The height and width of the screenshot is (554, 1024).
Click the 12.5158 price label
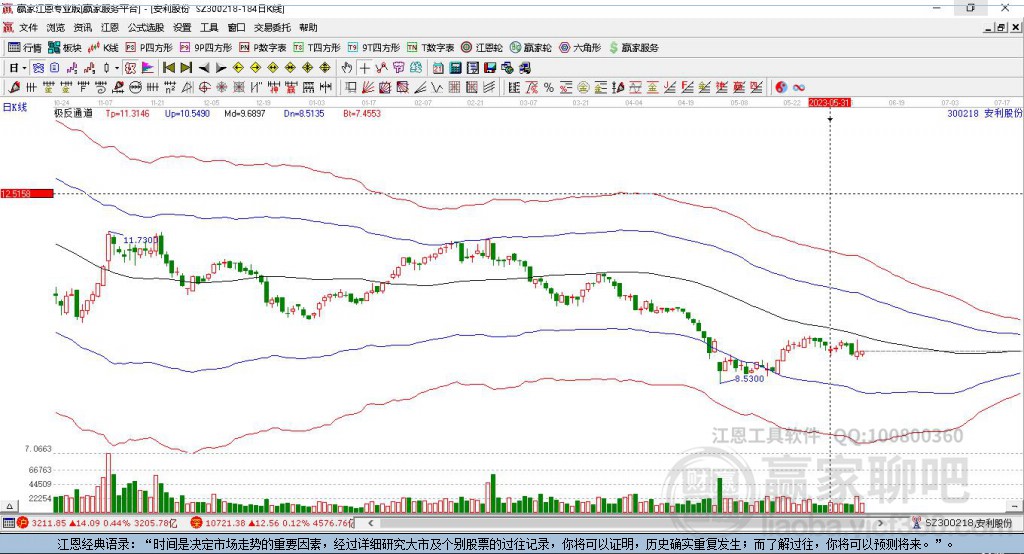(x=27, y=193)
